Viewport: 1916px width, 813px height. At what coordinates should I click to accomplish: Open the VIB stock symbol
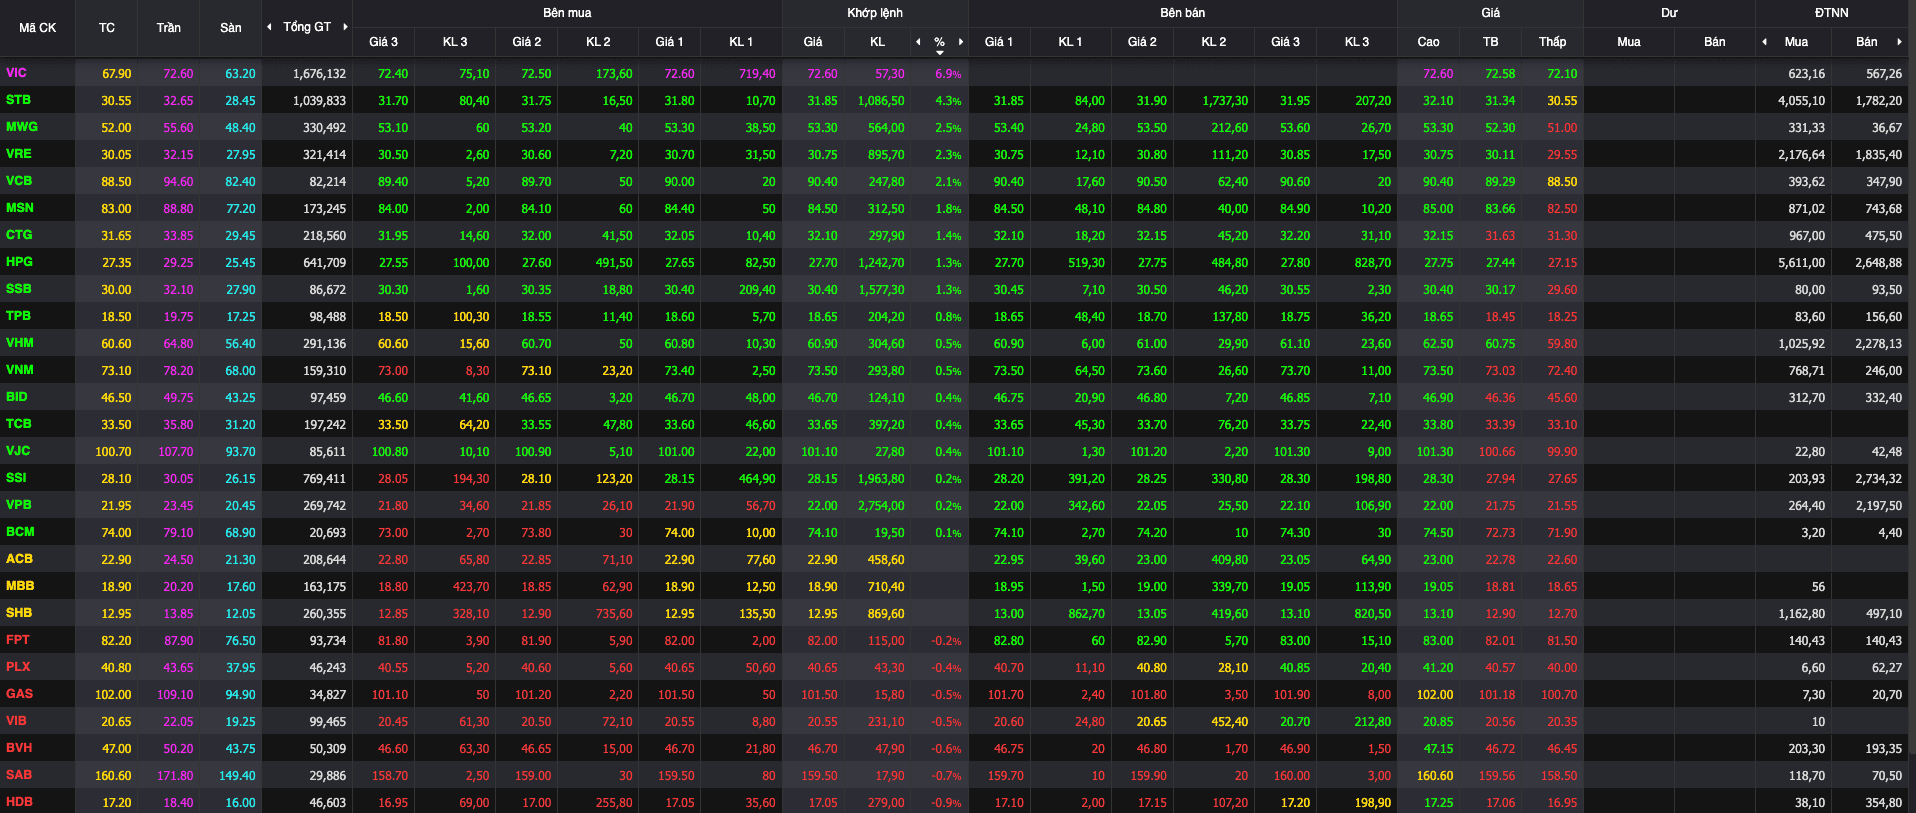[16, 721]
